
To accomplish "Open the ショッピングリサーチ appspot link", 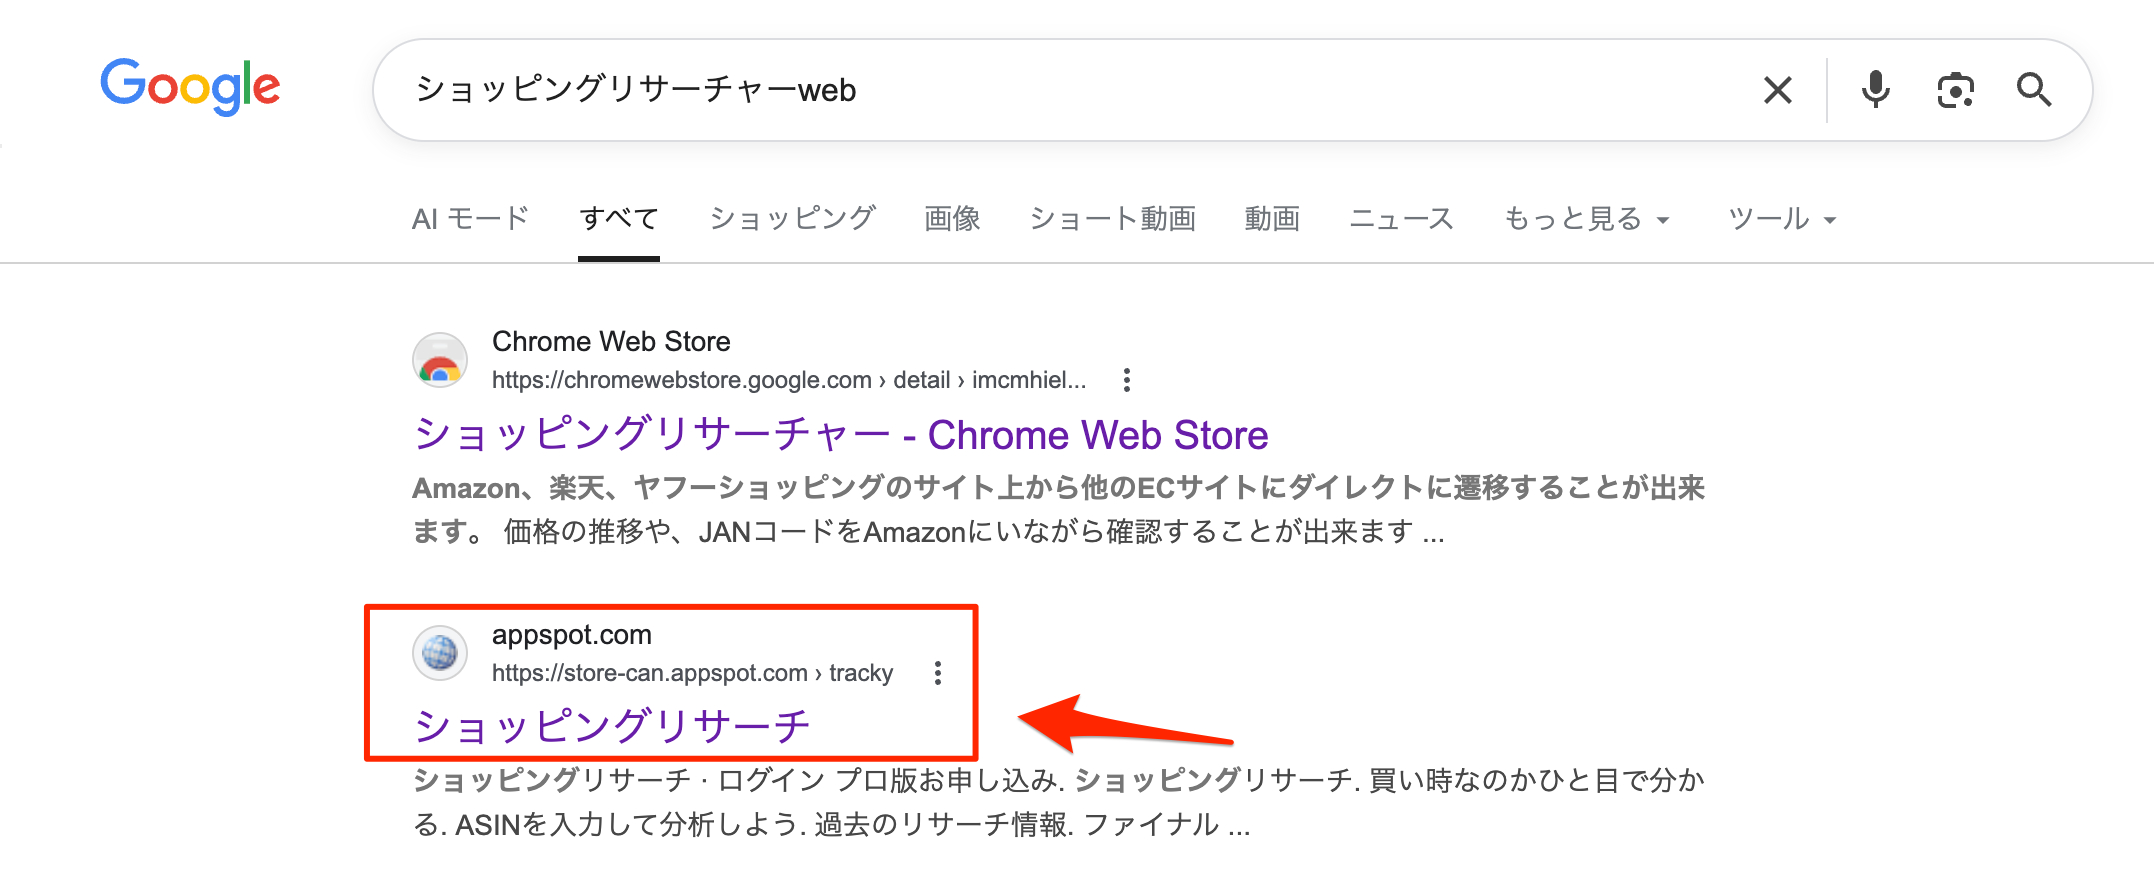I will pyautogui.click(x=612, y=726).
